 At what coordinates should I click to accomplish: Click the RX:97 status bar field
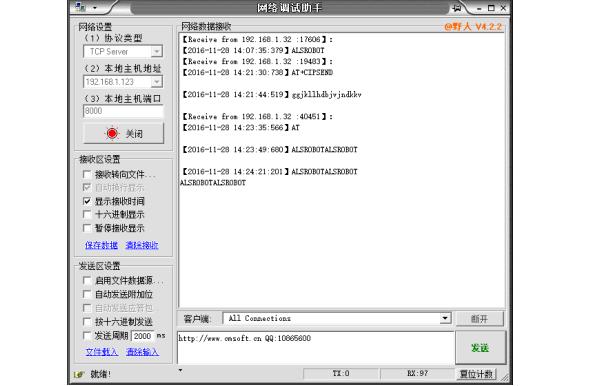[x=417, y=374]
